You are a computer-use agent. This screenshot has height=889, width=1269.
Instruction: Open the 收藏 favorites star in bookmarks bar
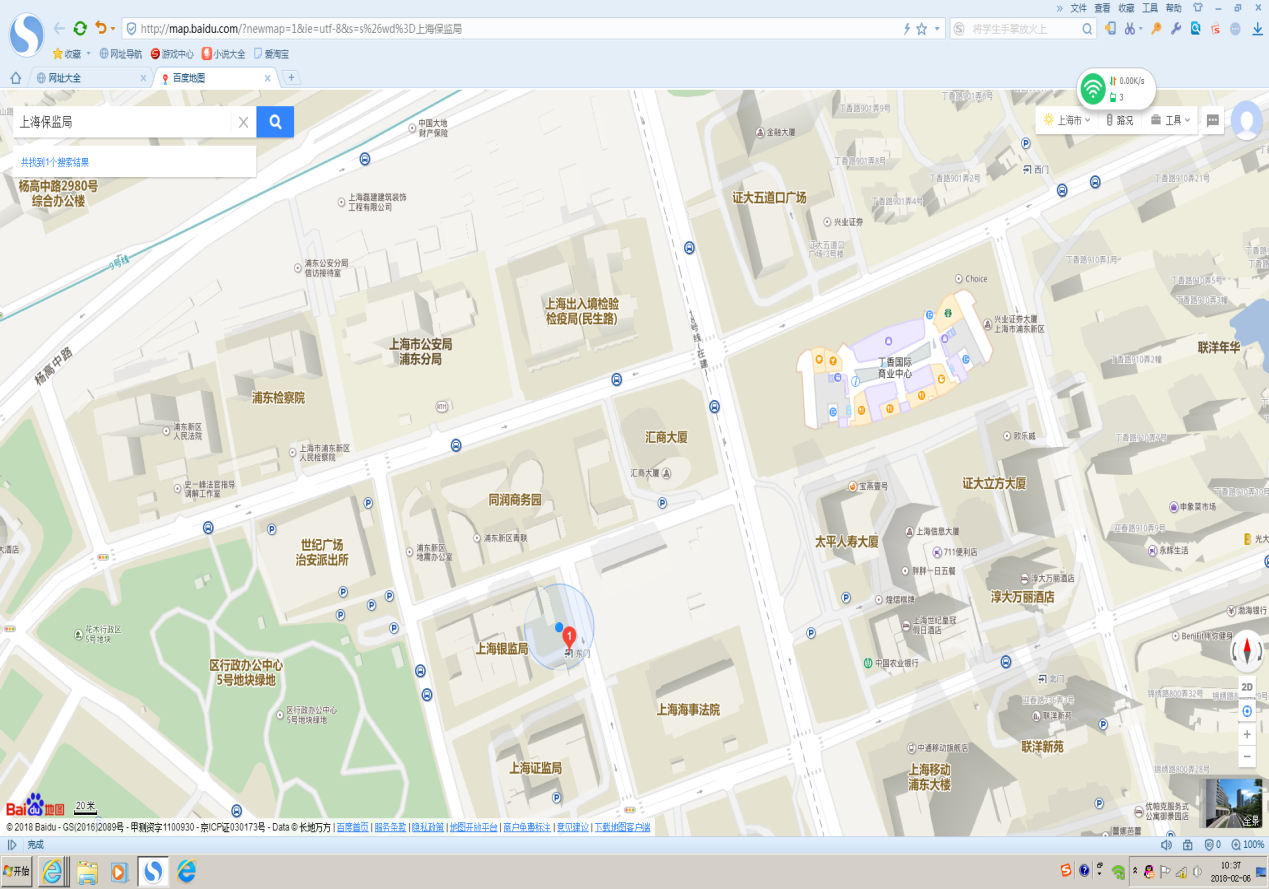tap(66, 54)
